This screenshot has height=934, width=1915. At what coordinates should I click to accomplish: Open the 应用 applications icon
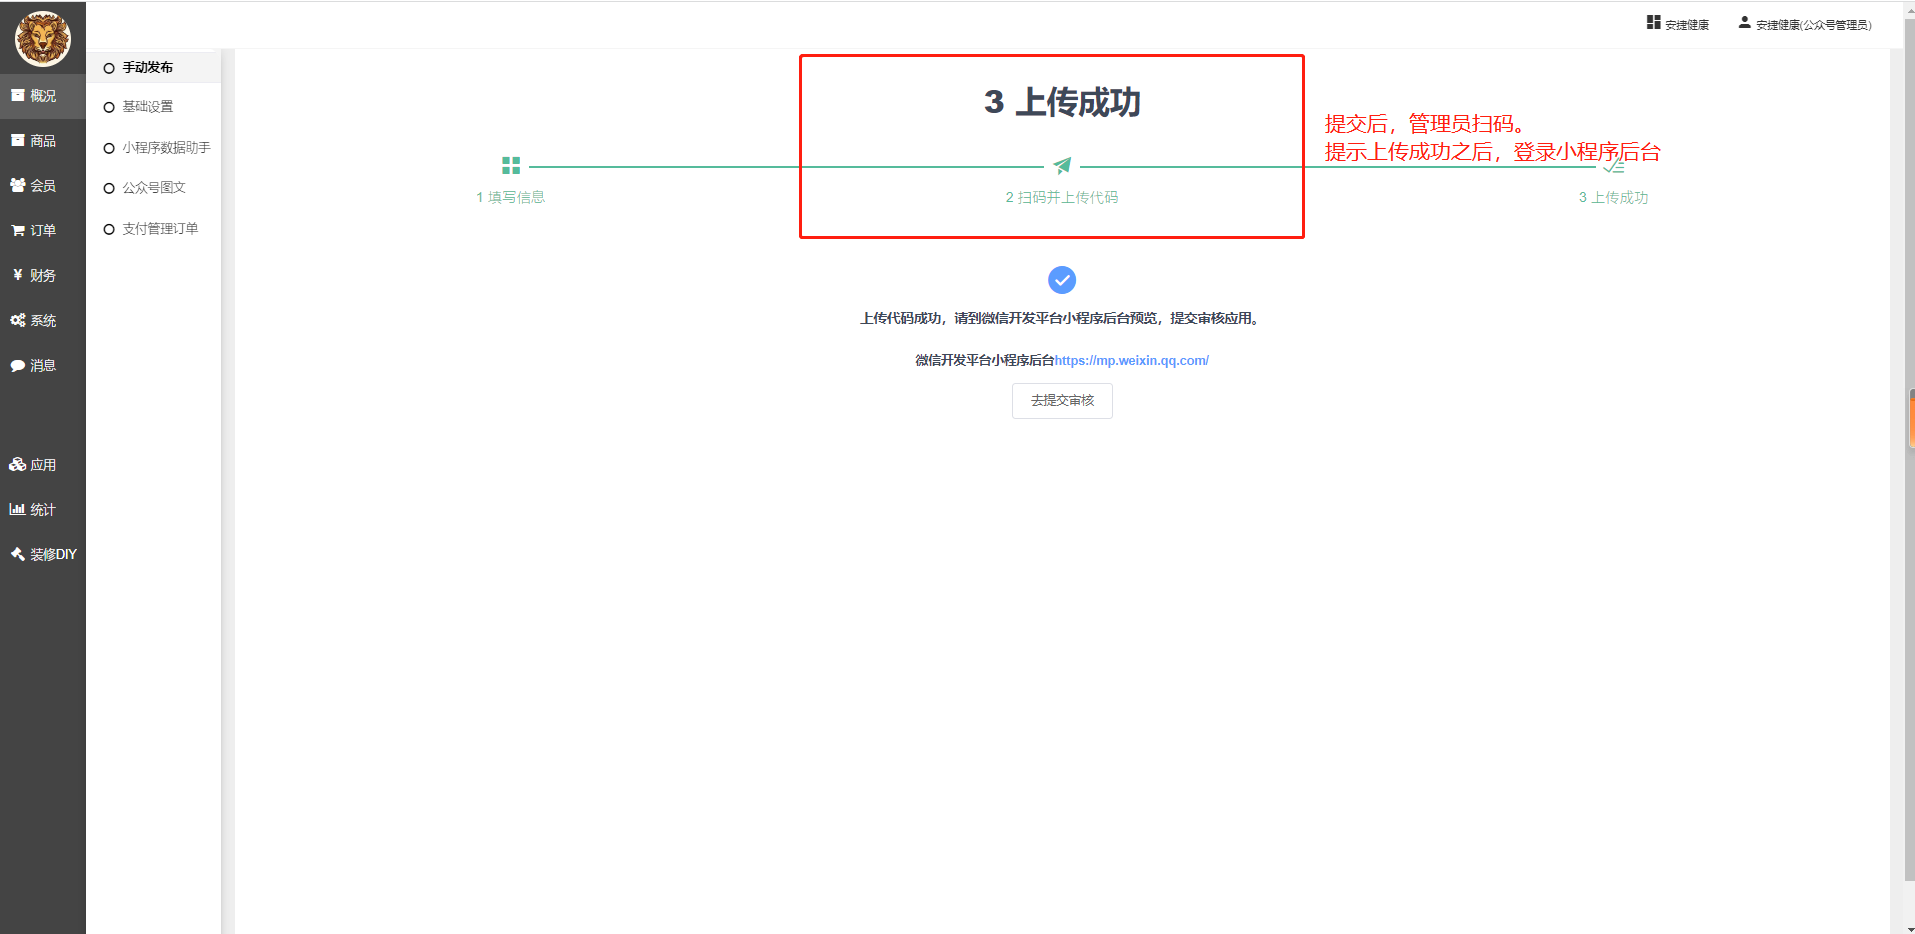pos(18,464)
